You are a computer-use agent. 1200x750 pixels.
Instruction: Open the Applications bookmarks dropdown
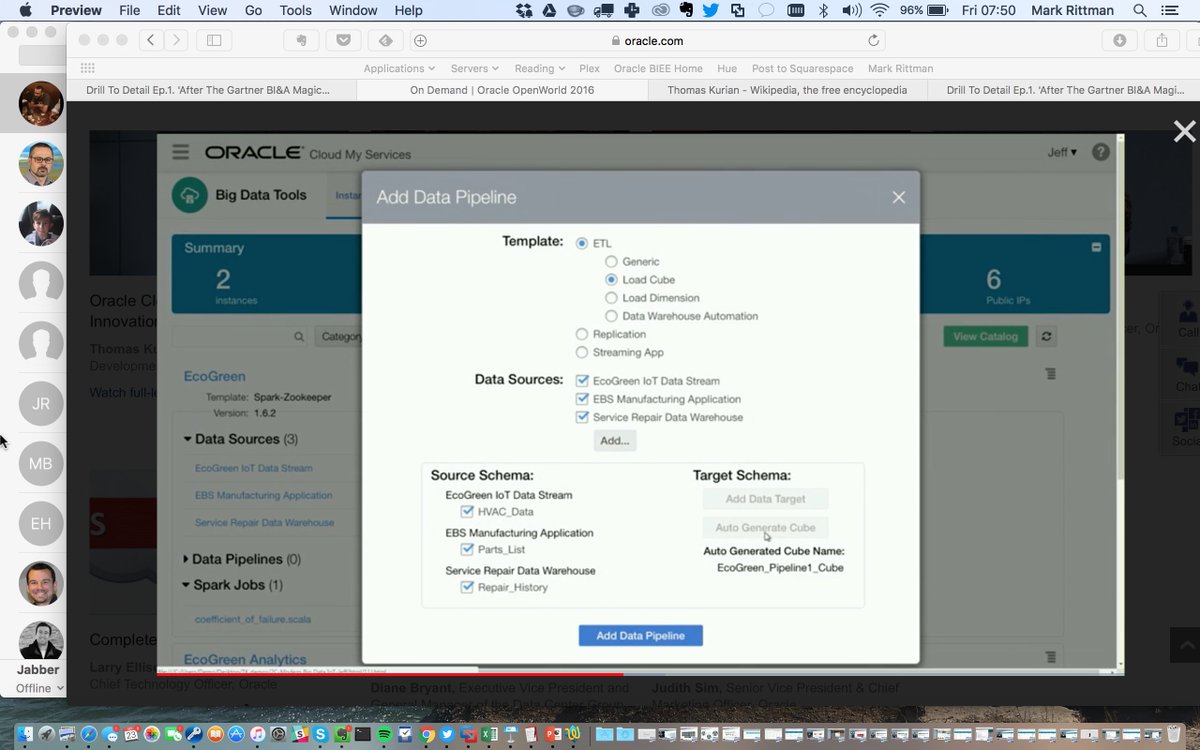coord(399,68)
